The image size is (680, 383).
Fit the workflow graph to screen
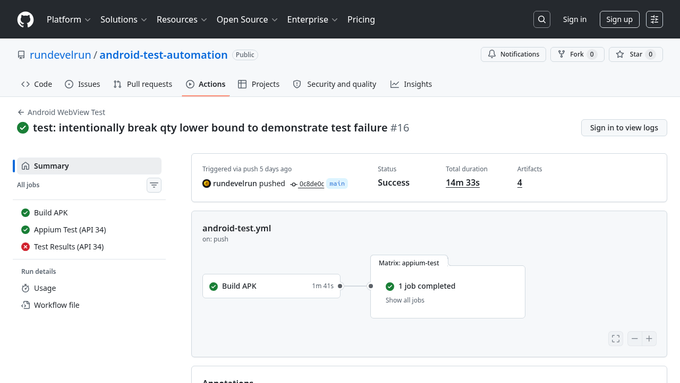point(616,339)
